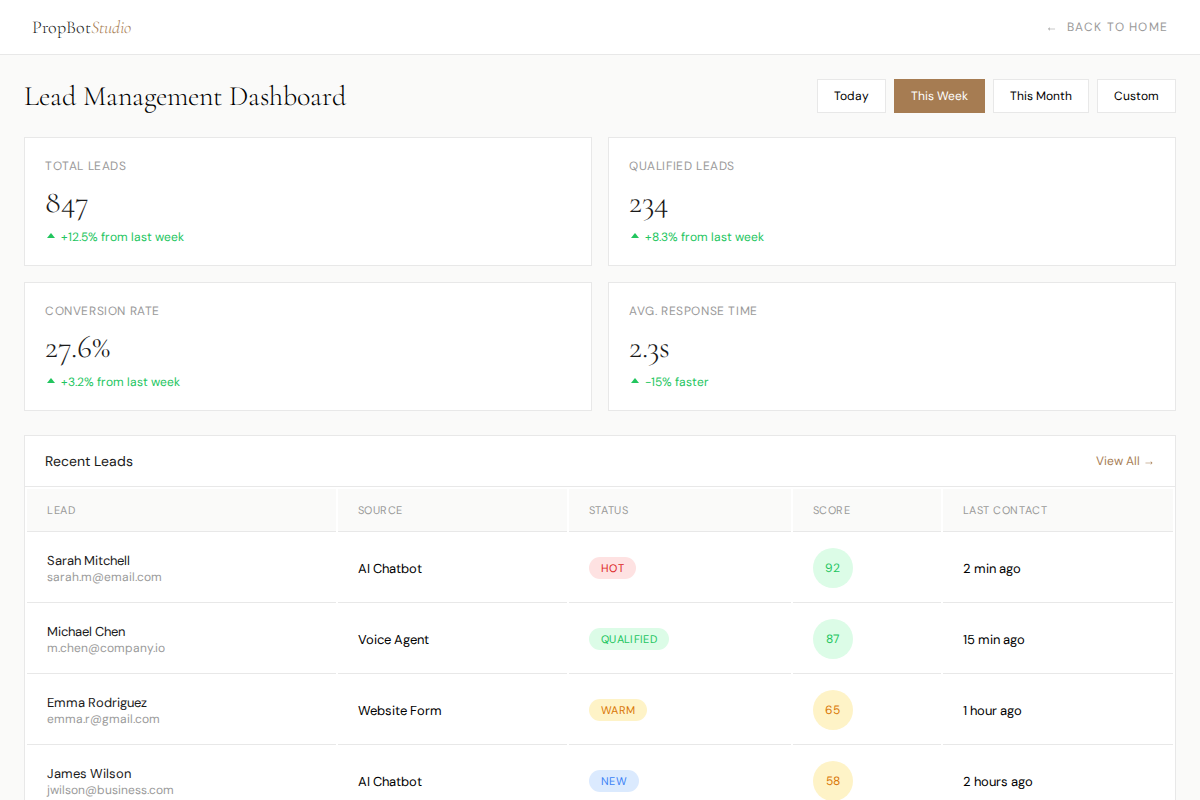
Task: Click the back arrow beside Back to Home
Action: 1050,27
